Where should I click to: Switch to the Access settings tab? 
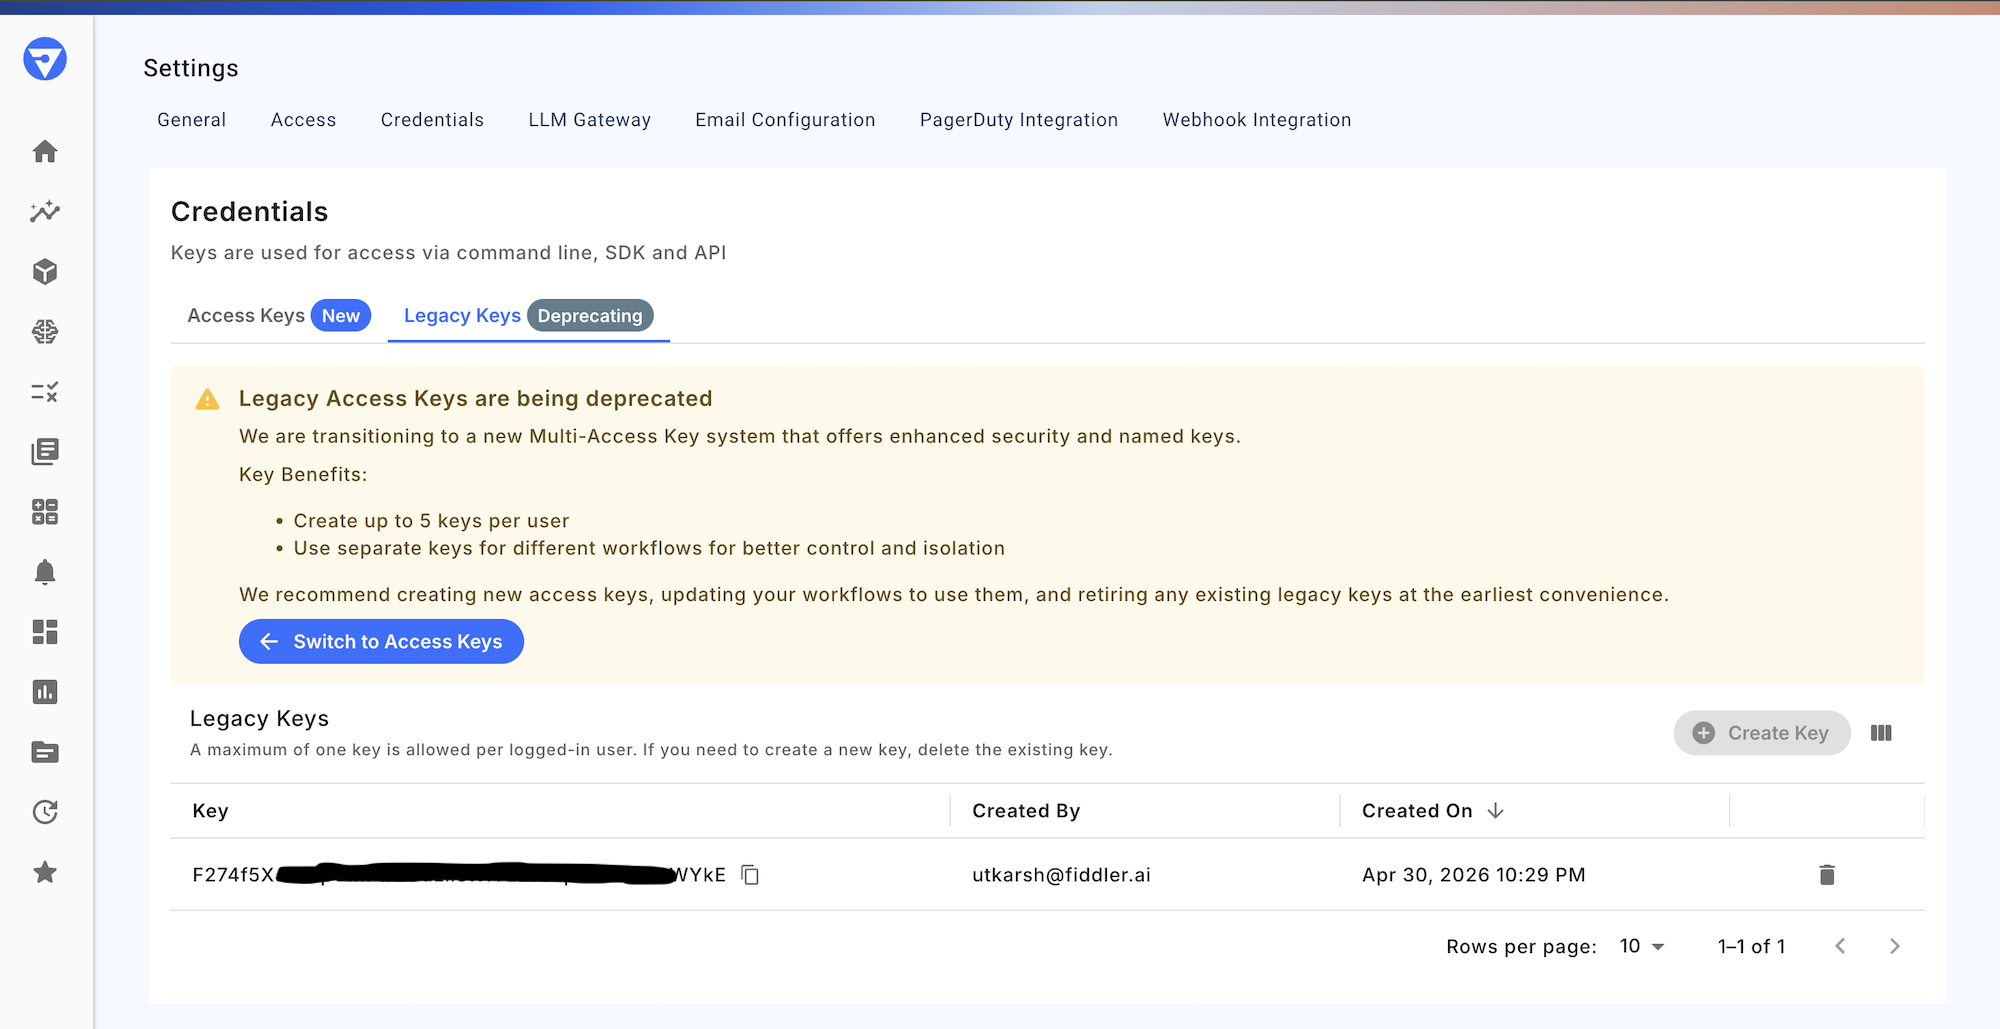(x=304, y=120)
